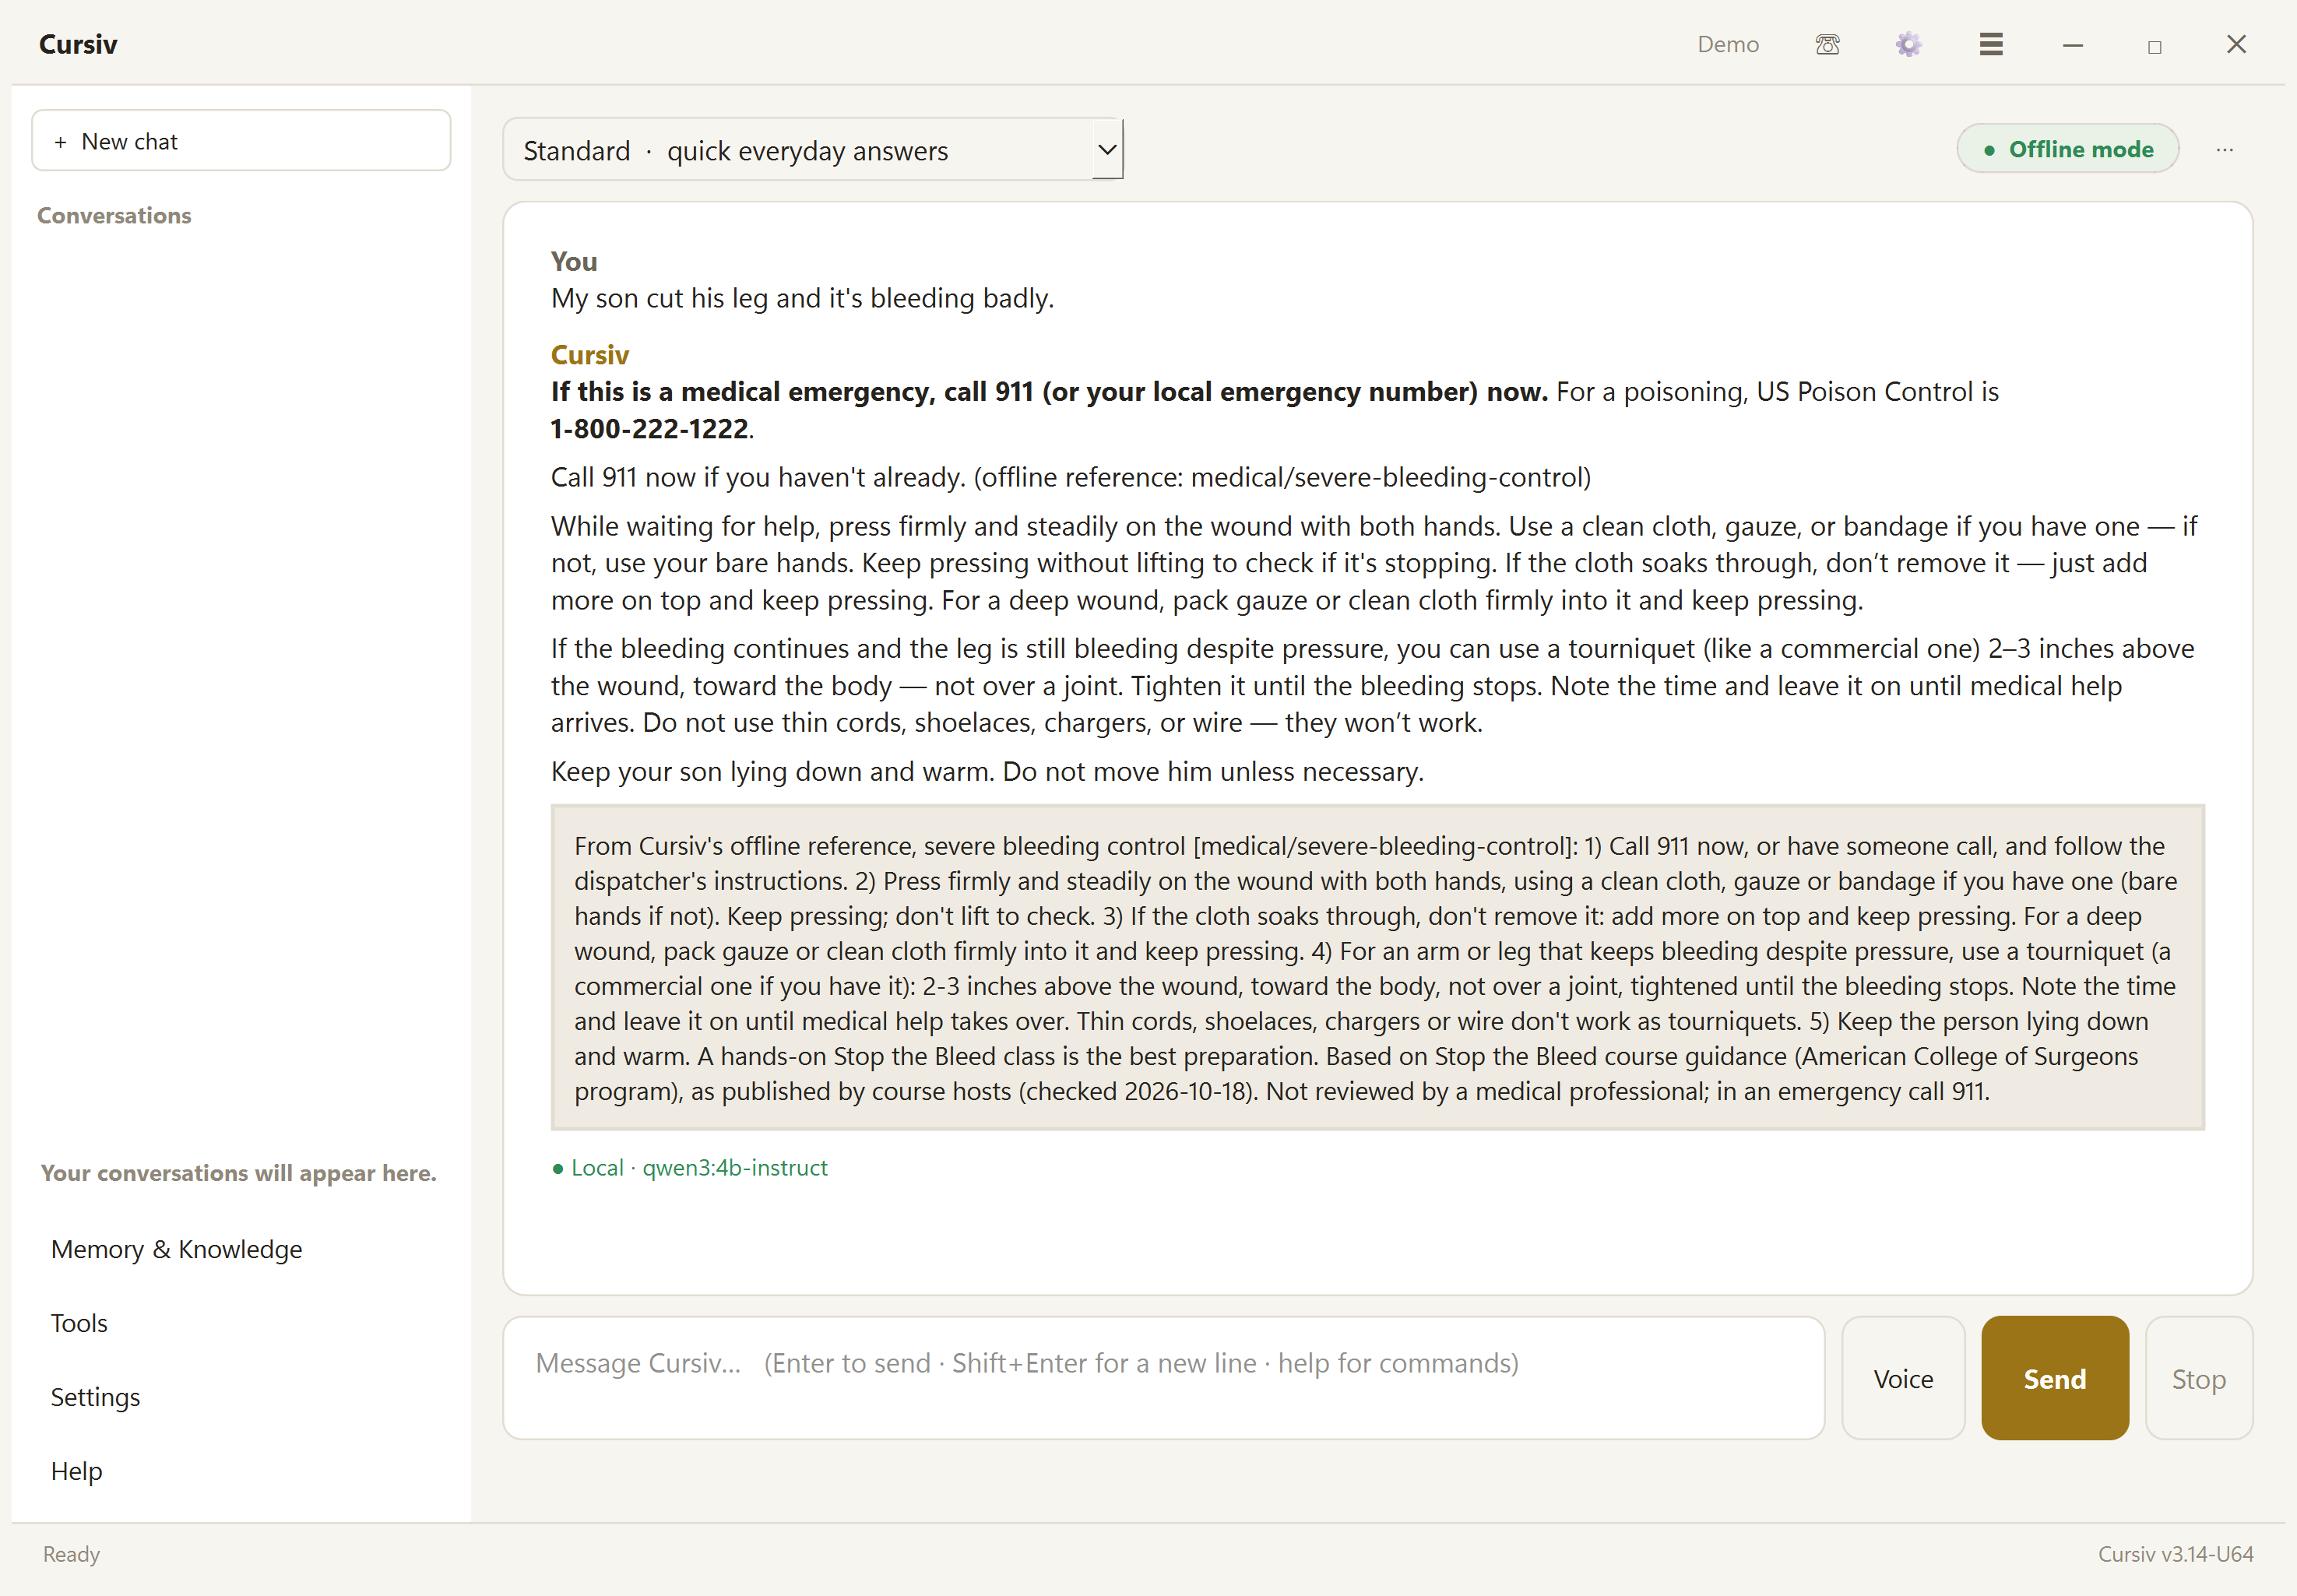Click the 'Call 911 now if you haven't' line
Viewport: 2297px width, 1596px height.
[1070, 477]
